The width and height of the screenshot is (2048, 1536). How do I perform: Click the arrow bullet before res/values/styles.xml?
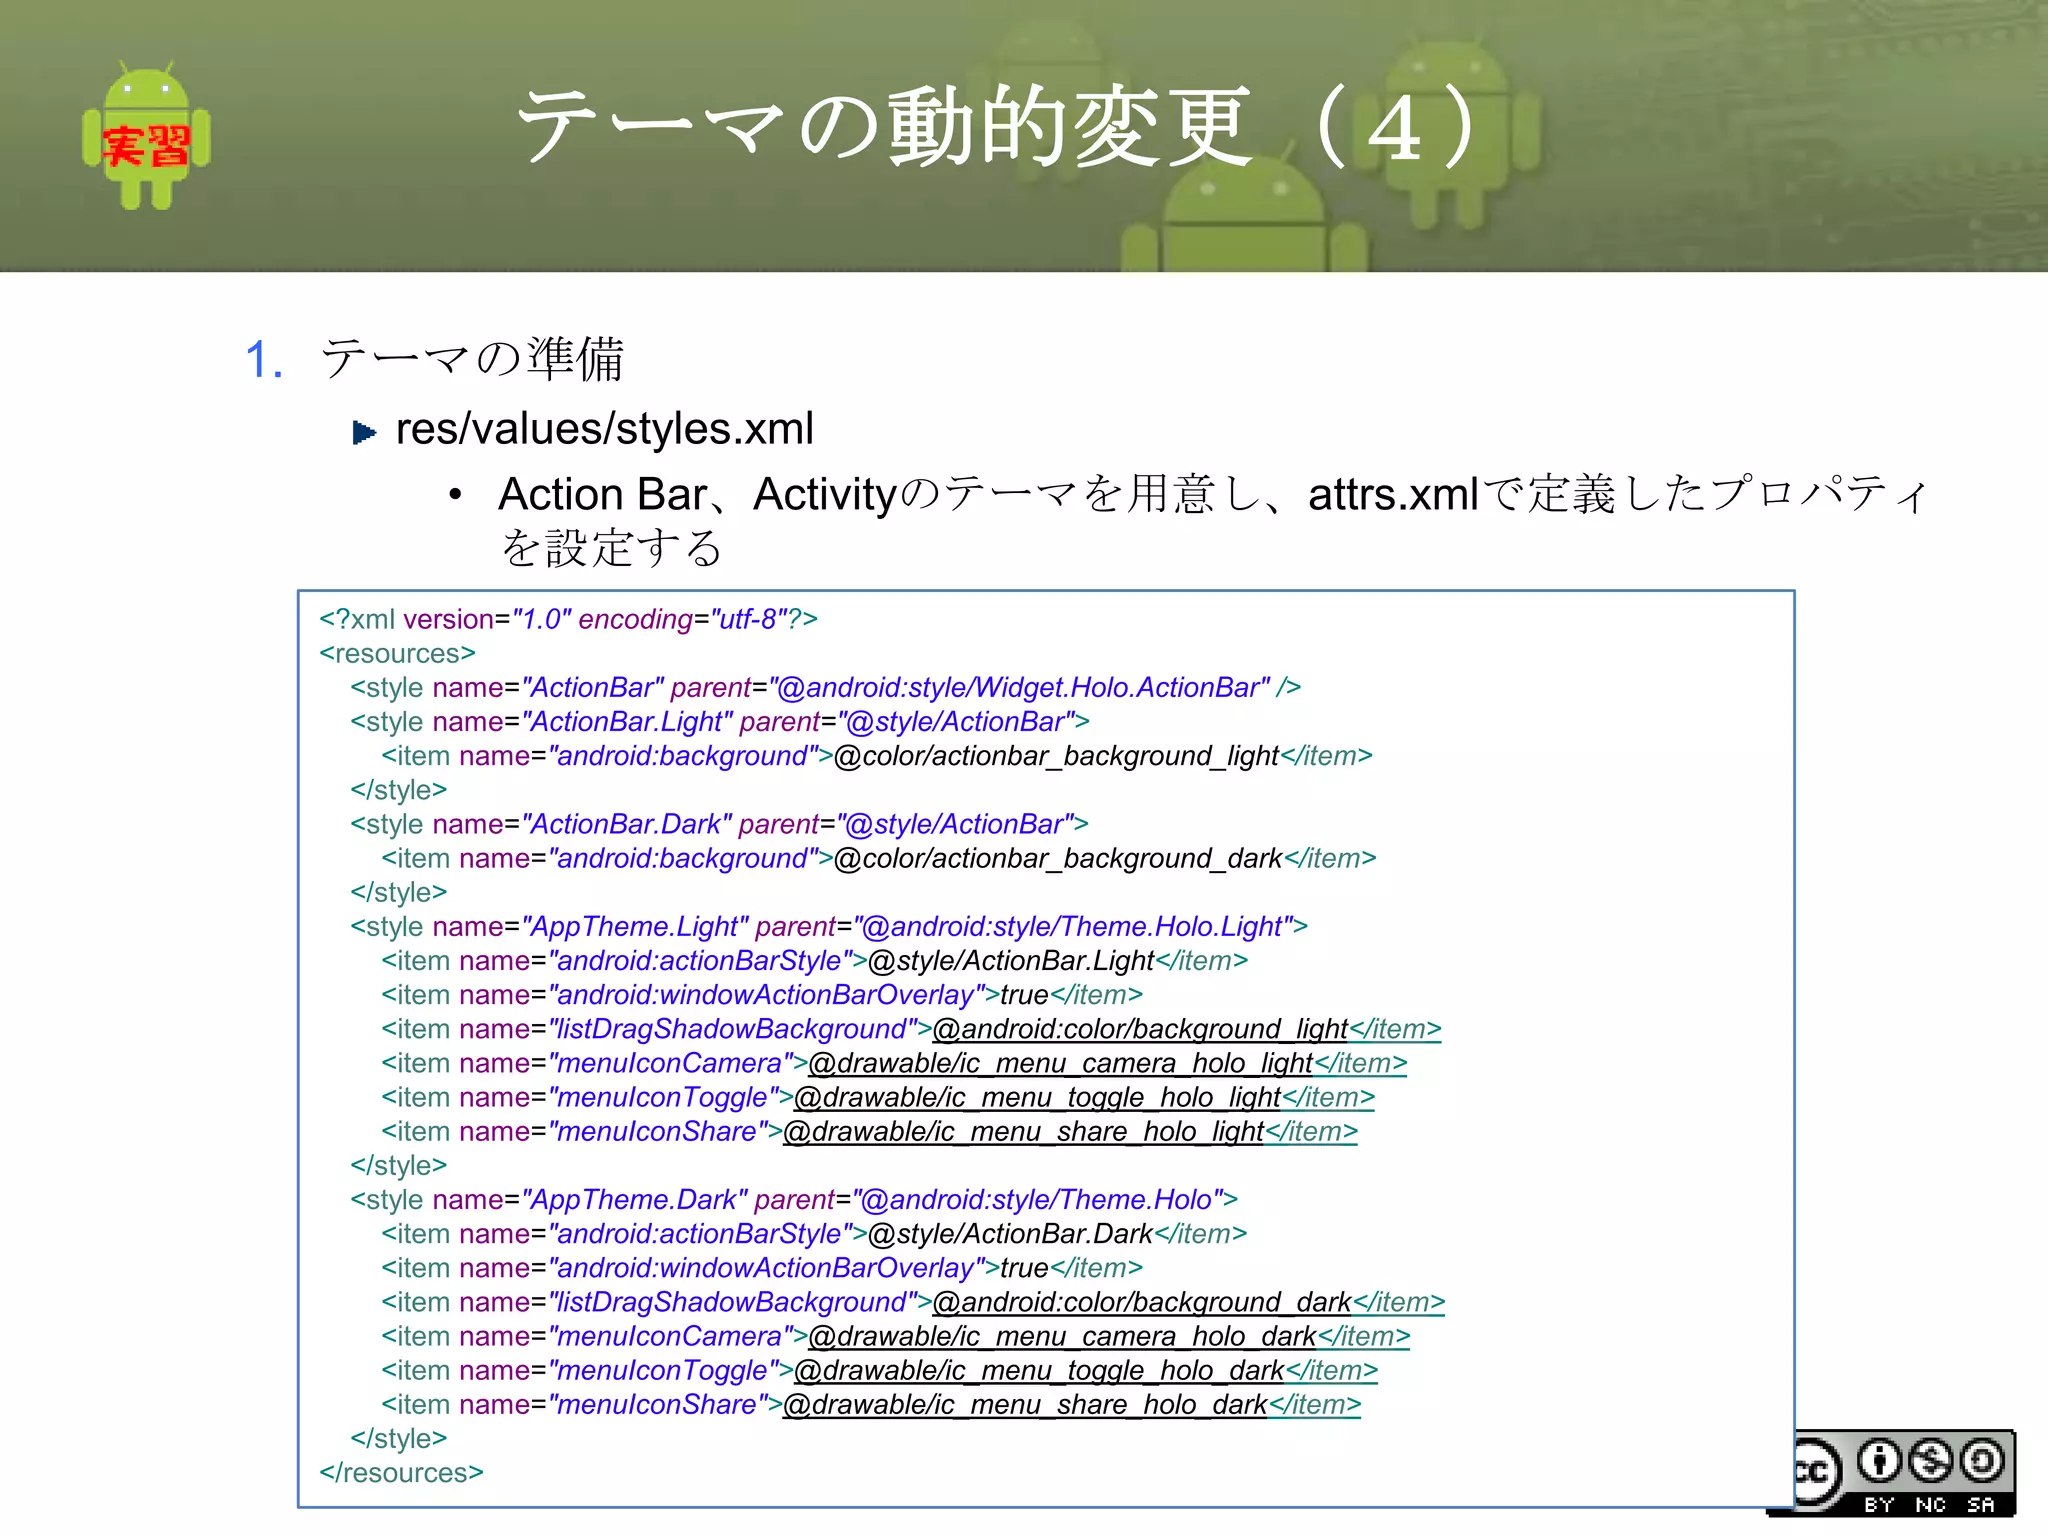pyautogui.click(x=364, y=433)
